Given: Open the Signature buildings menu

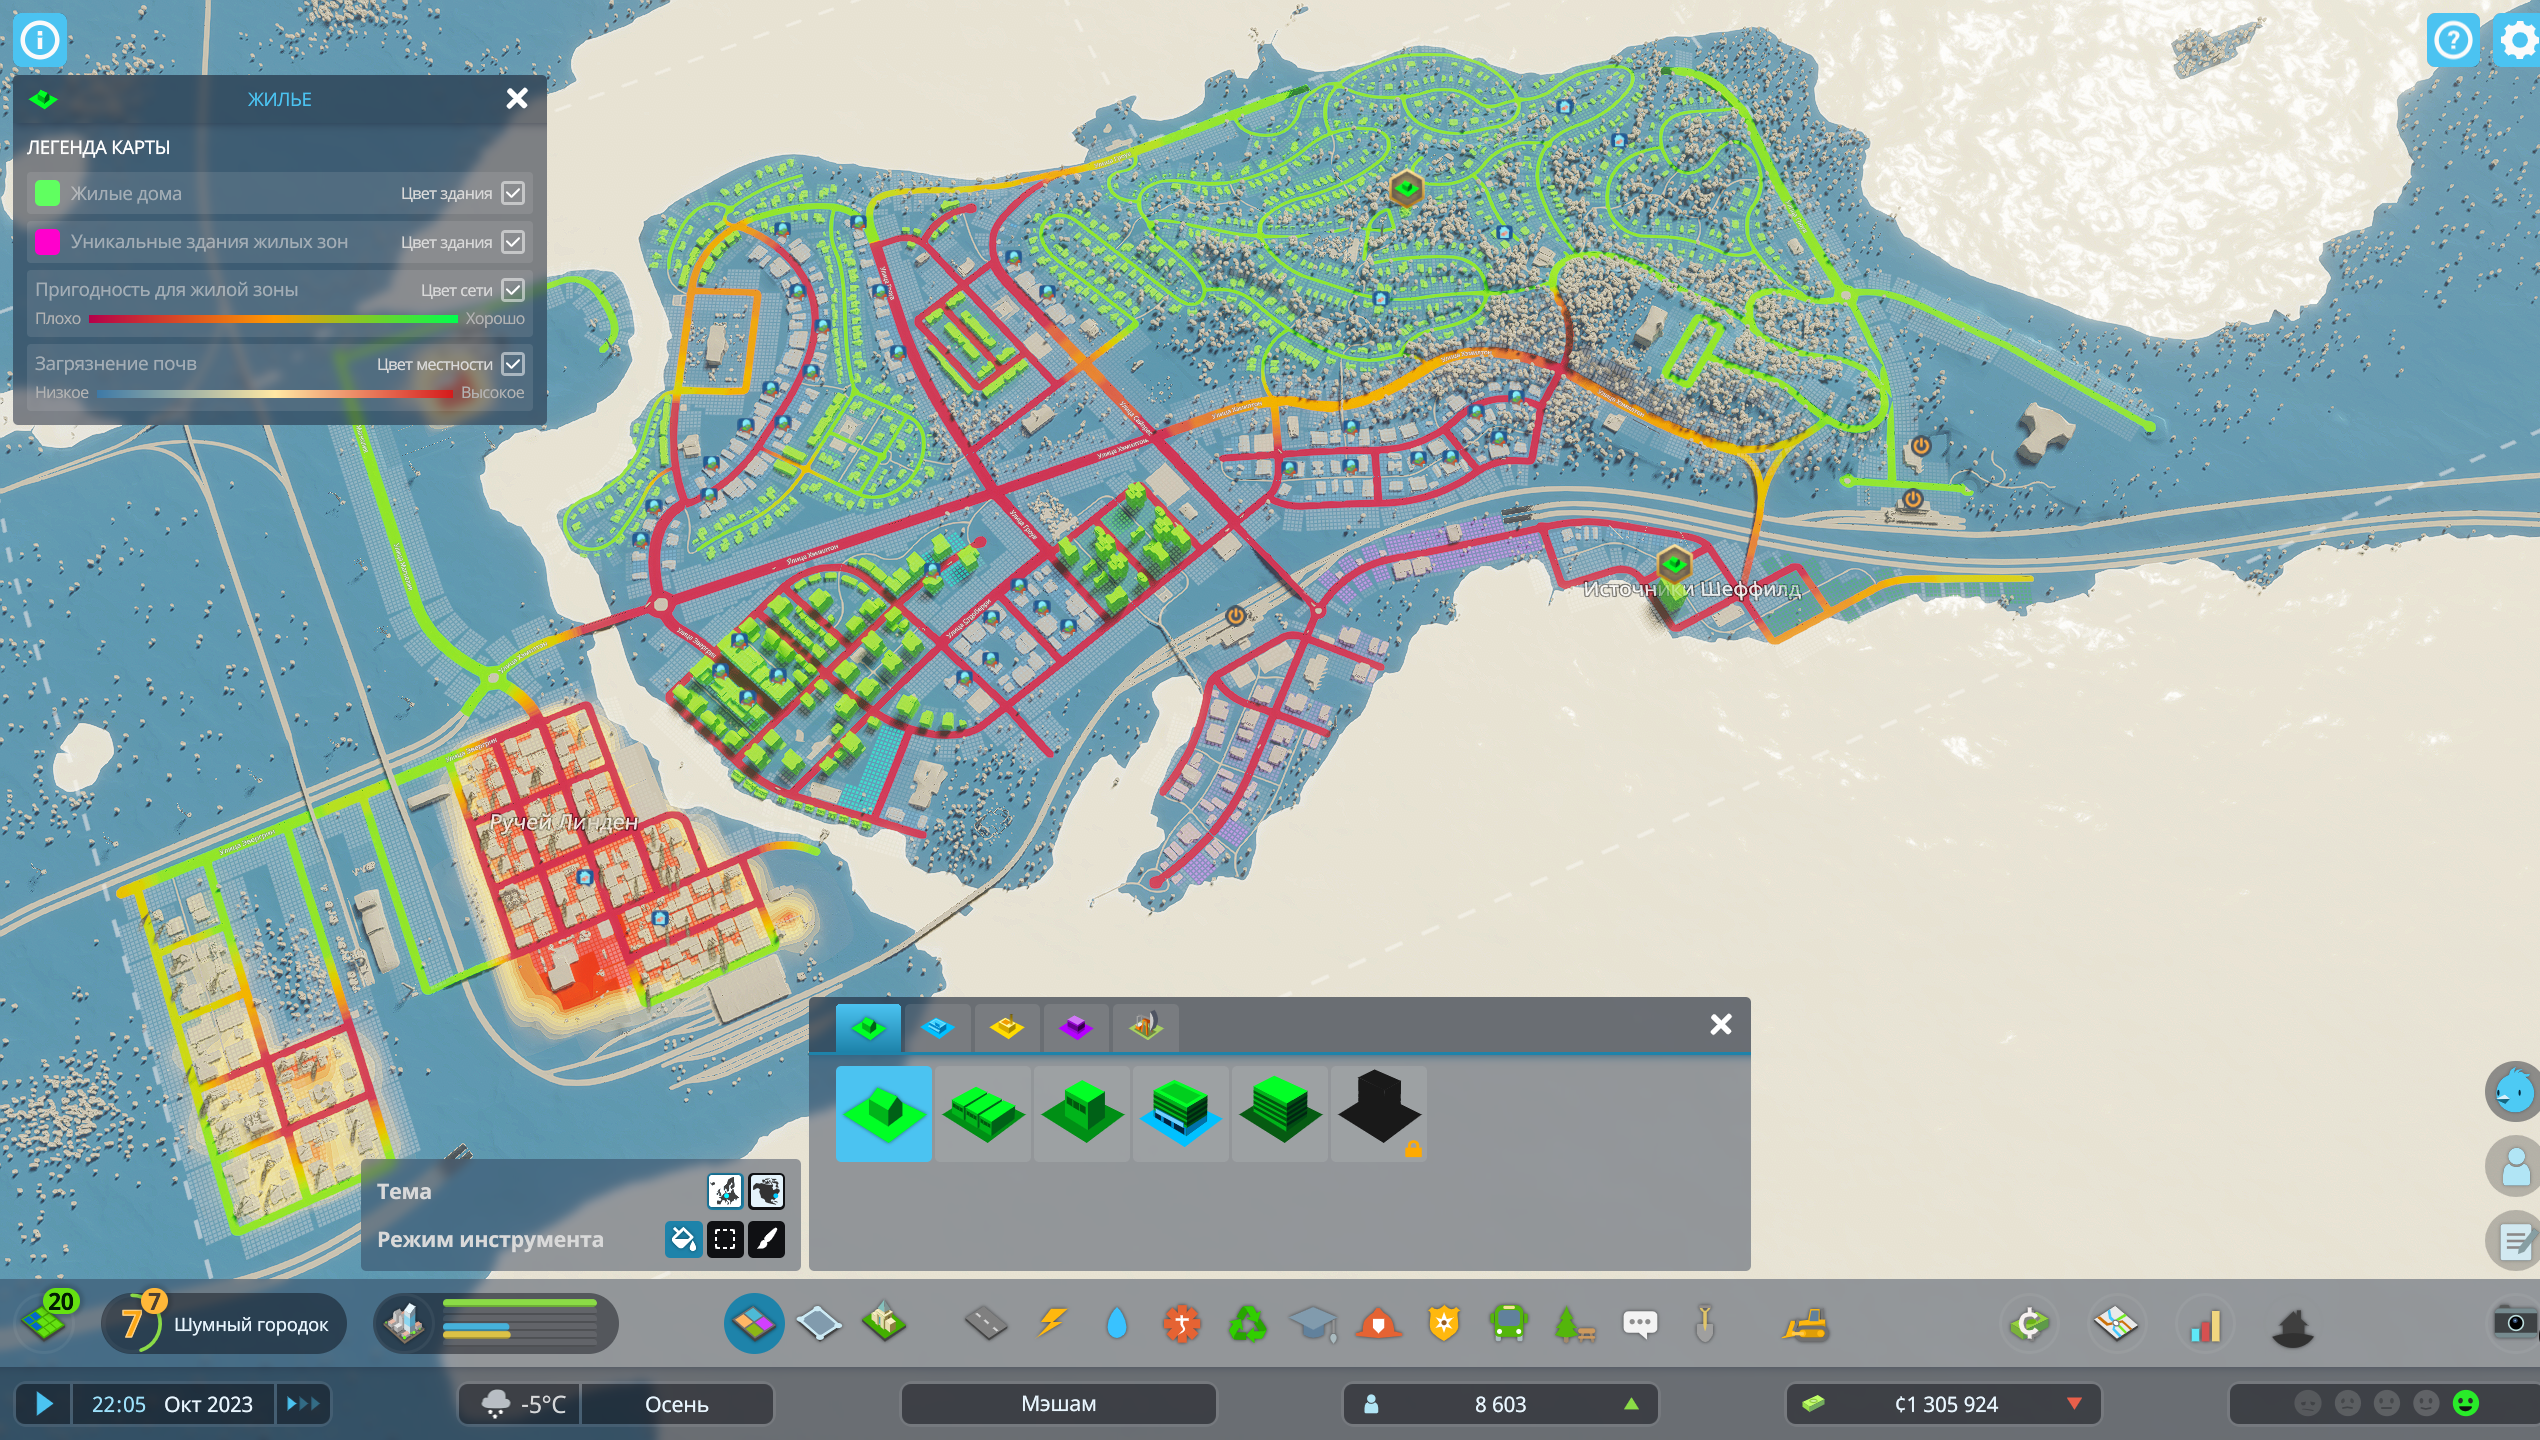Looking at the screenshot, I should click(x=885, y=1324).
